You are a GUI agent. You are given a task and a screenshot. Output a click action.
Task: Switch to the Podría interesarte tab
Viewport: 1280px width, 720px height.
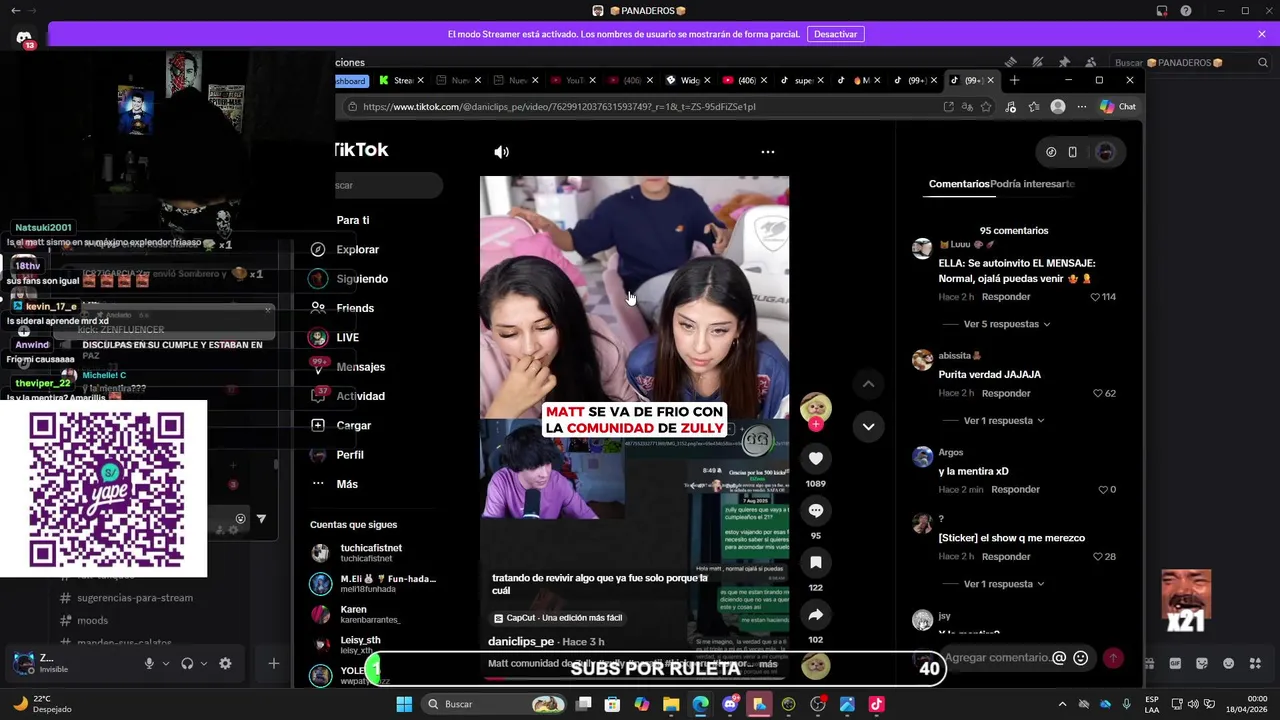pyautogui.click(x=1032, y=184)
